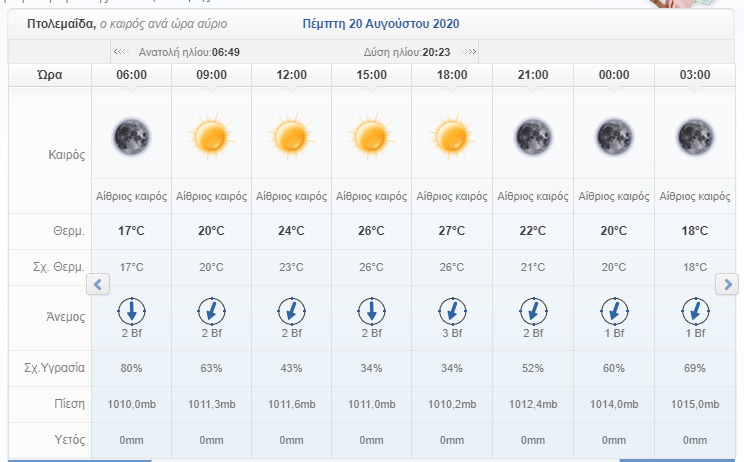The height and width of the screenshot is (462, 744).
Task: Click the wind direction icon at 06:00
Action: tap(131, 310)
